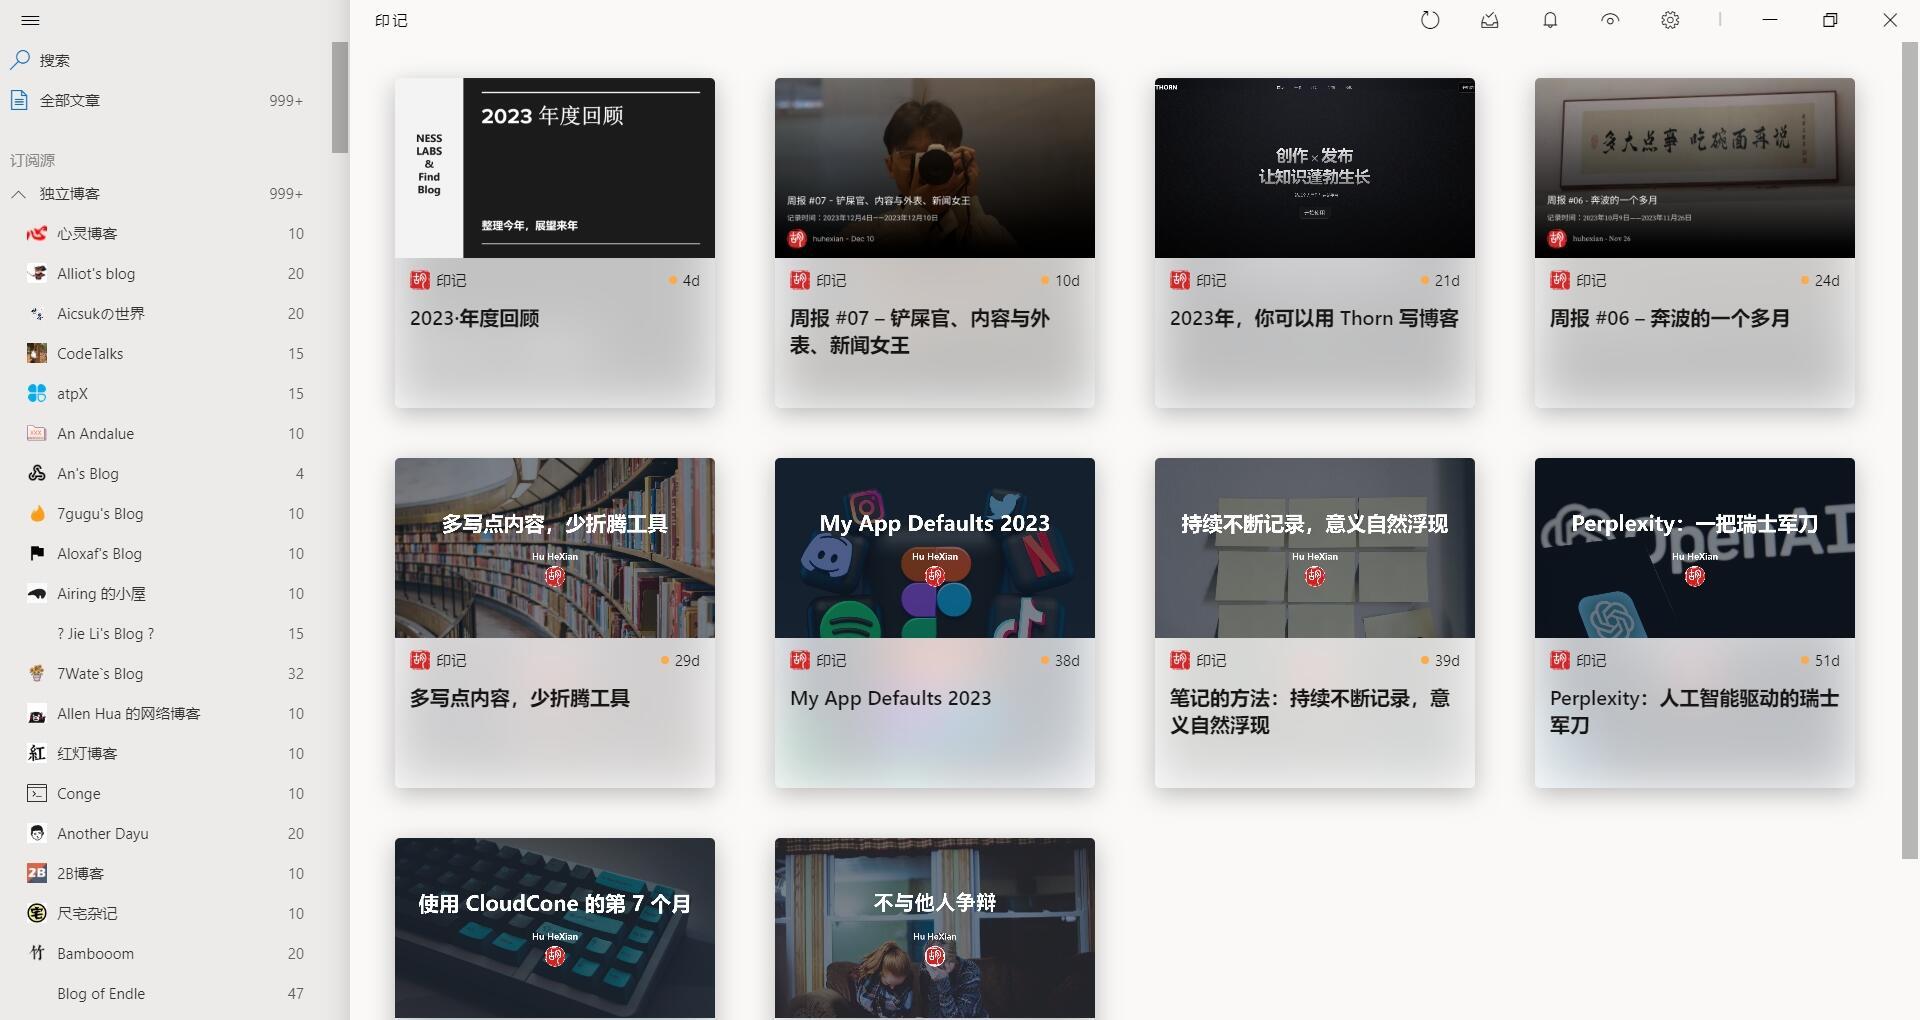Click the 搜索 search label
The width and height of the screenshot is (1920, 1020).
pyautogui.click(x=55, y=61)
